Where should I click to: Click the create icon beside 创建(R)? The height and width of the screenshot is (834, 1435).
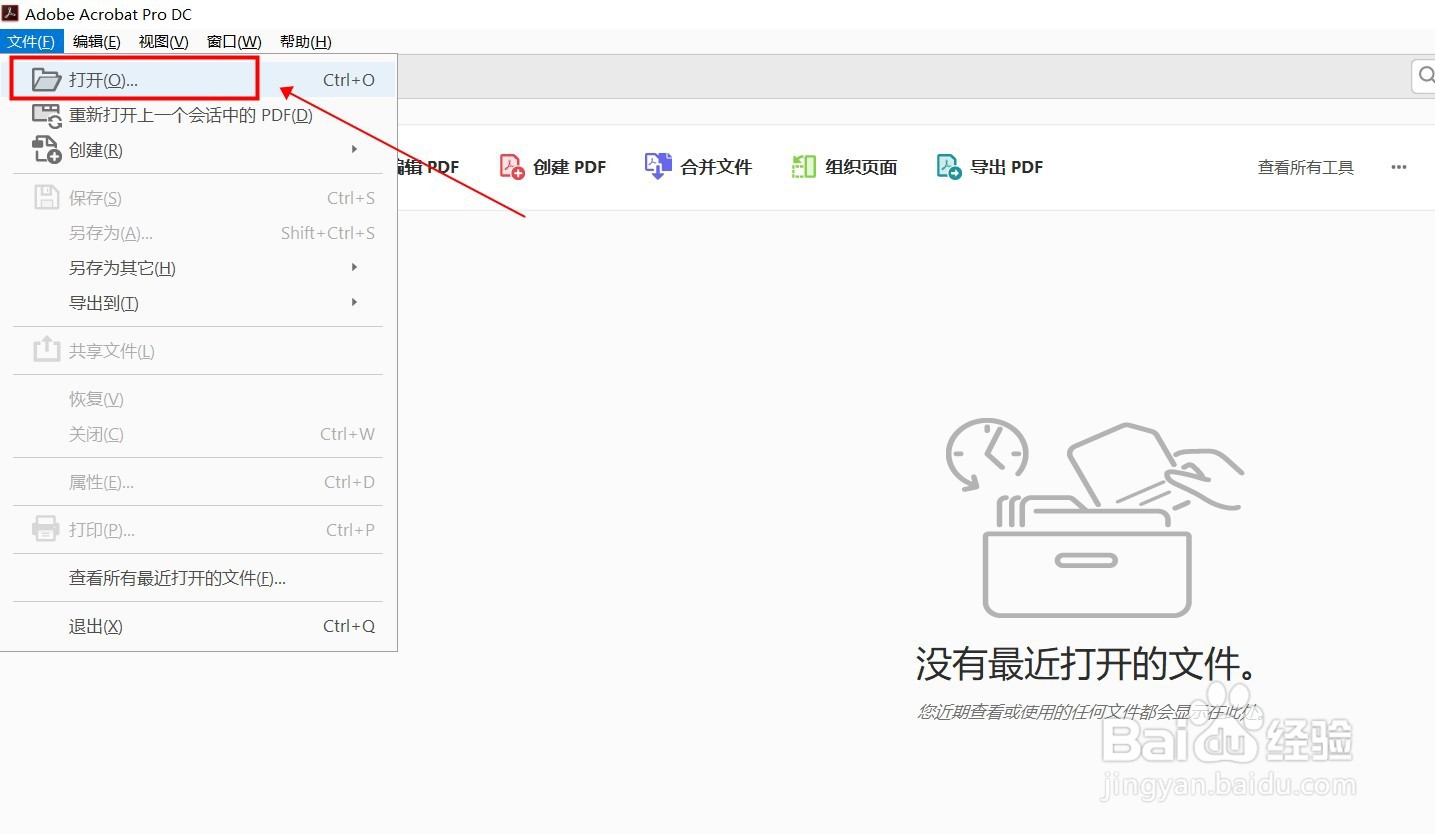[x=47, y=150]
